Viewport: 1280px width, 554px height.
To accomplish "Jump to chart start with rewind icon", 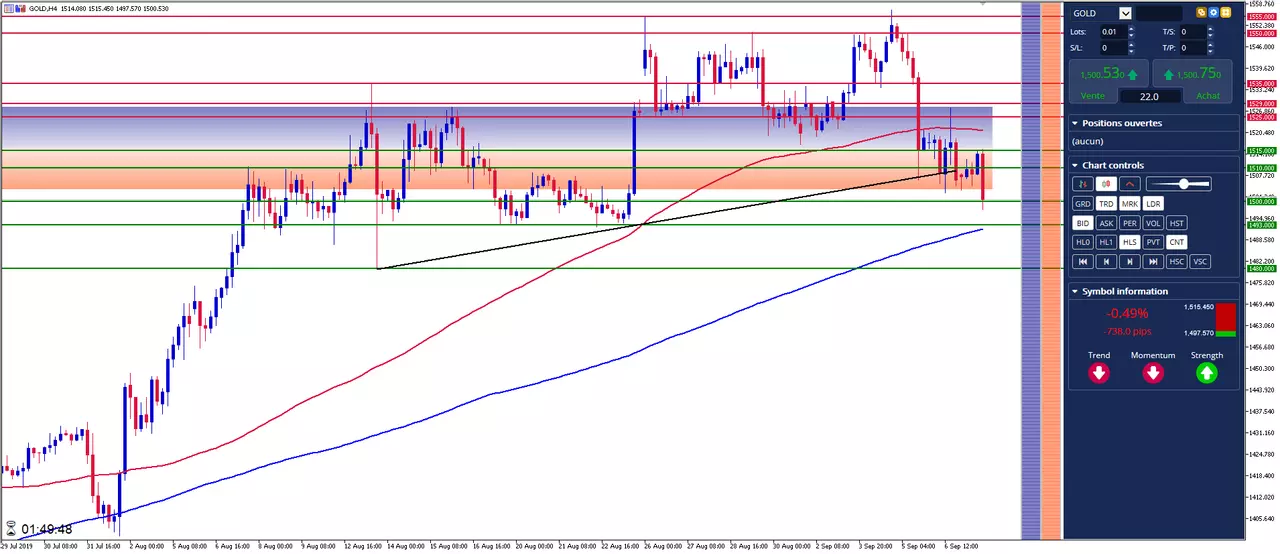I will point(1082,261).
